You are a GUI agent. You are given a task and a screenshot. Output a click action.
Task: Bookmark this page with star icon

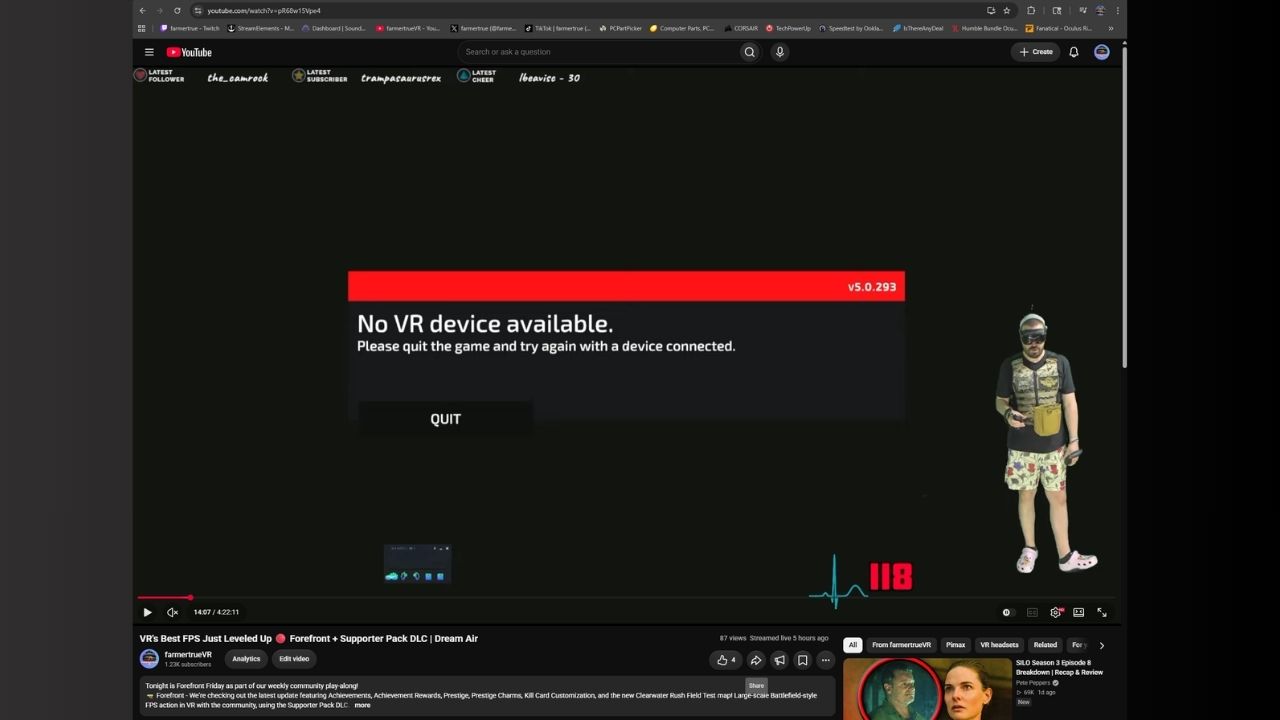(1007, 10)
